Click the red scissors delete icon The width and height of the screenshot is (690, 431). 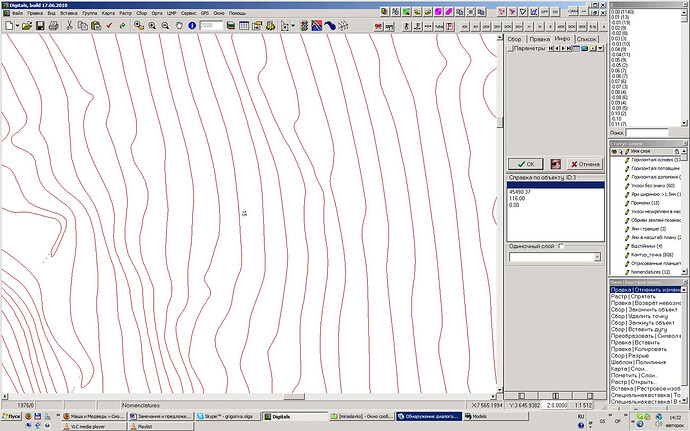pyautogui.click(x=378, y=27)
